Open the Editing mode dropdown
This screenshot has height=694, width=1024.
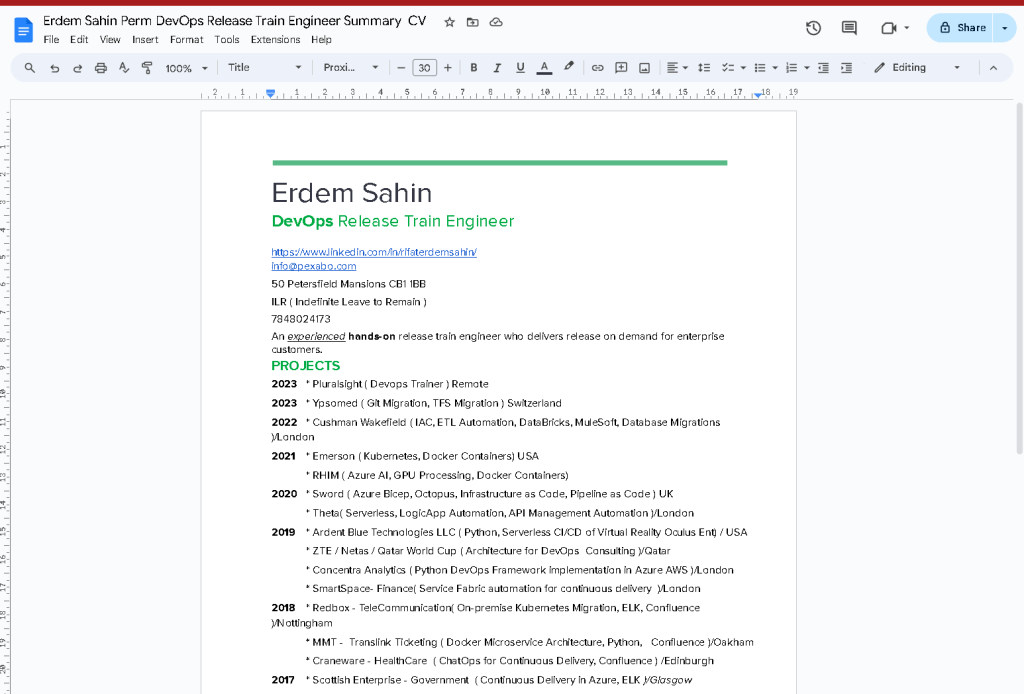point(917,67)
